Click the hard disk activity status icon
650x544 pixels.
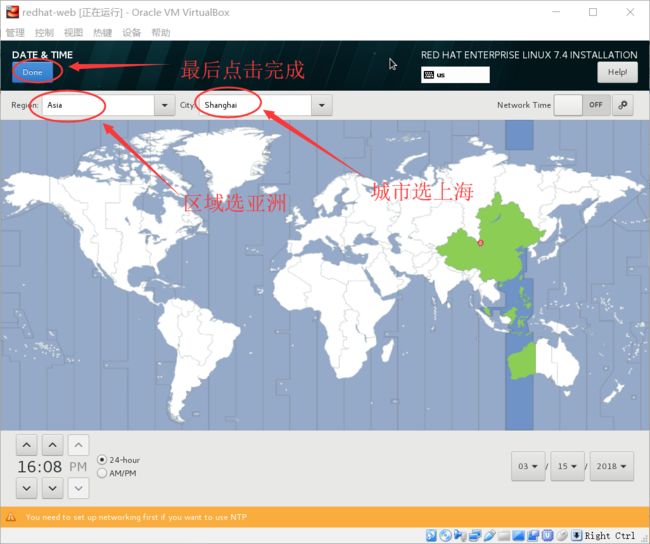[x=431, y=535]
